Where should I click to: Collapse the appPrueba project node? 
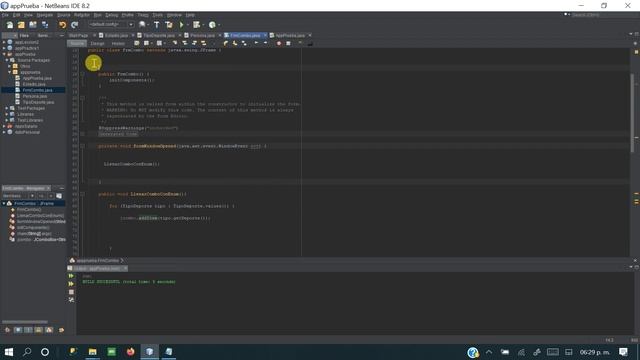pyautogui.click(x=4, y=54)
